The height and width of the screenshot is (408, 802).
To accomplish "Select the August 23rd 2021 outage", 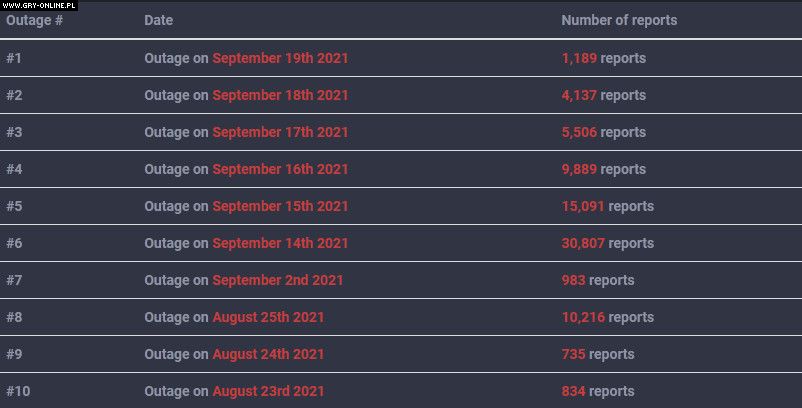I will click(x=268, y=391).
